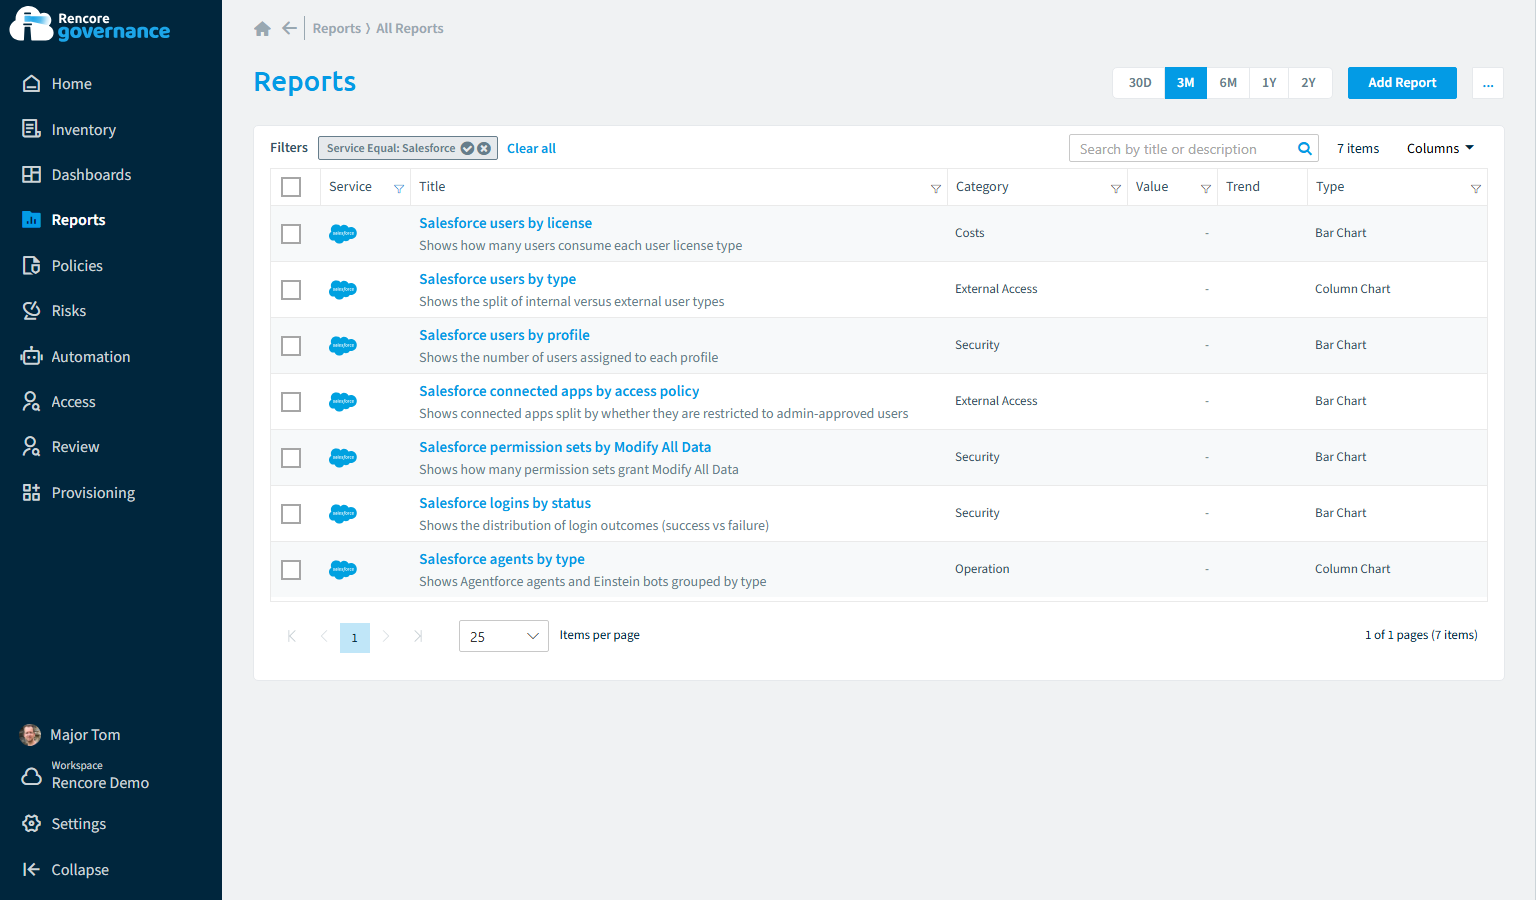Open the Value column filter
Viewport: 1536px width, 900px height.
tap(1206, 188)
